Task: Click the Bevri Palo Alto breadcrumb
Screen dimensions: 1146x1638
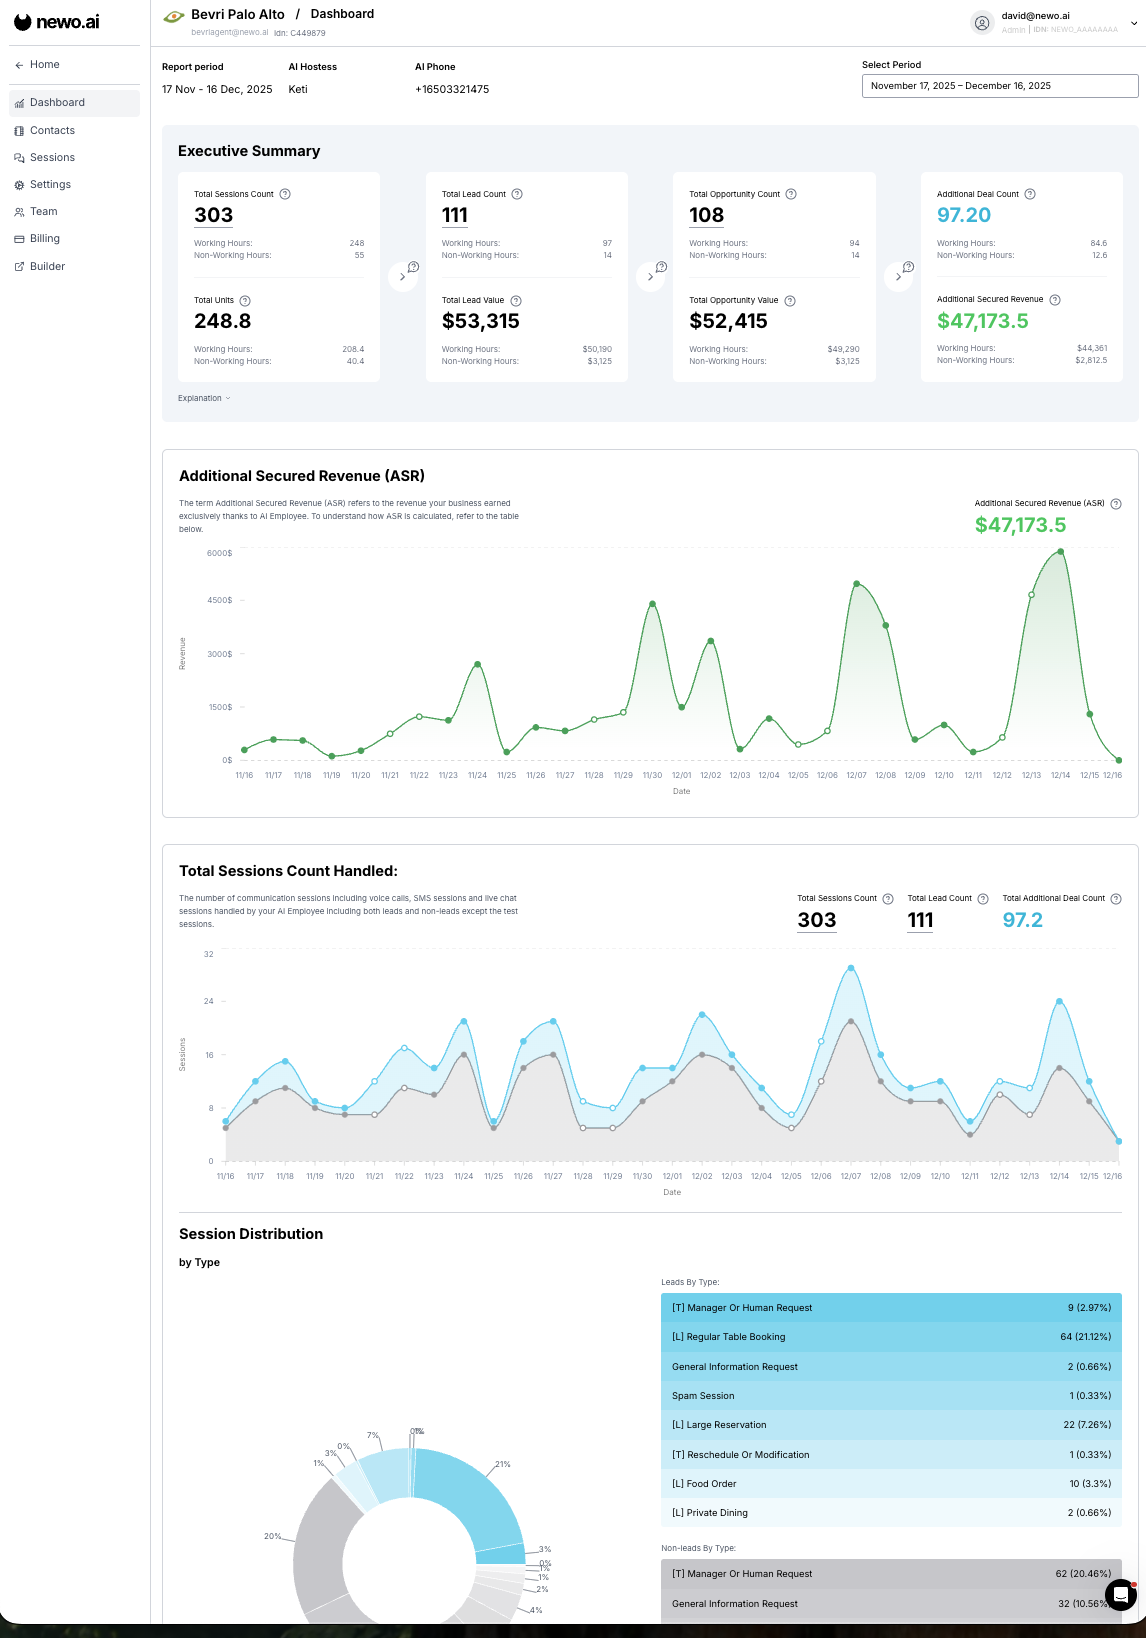Action: point(237,15)
